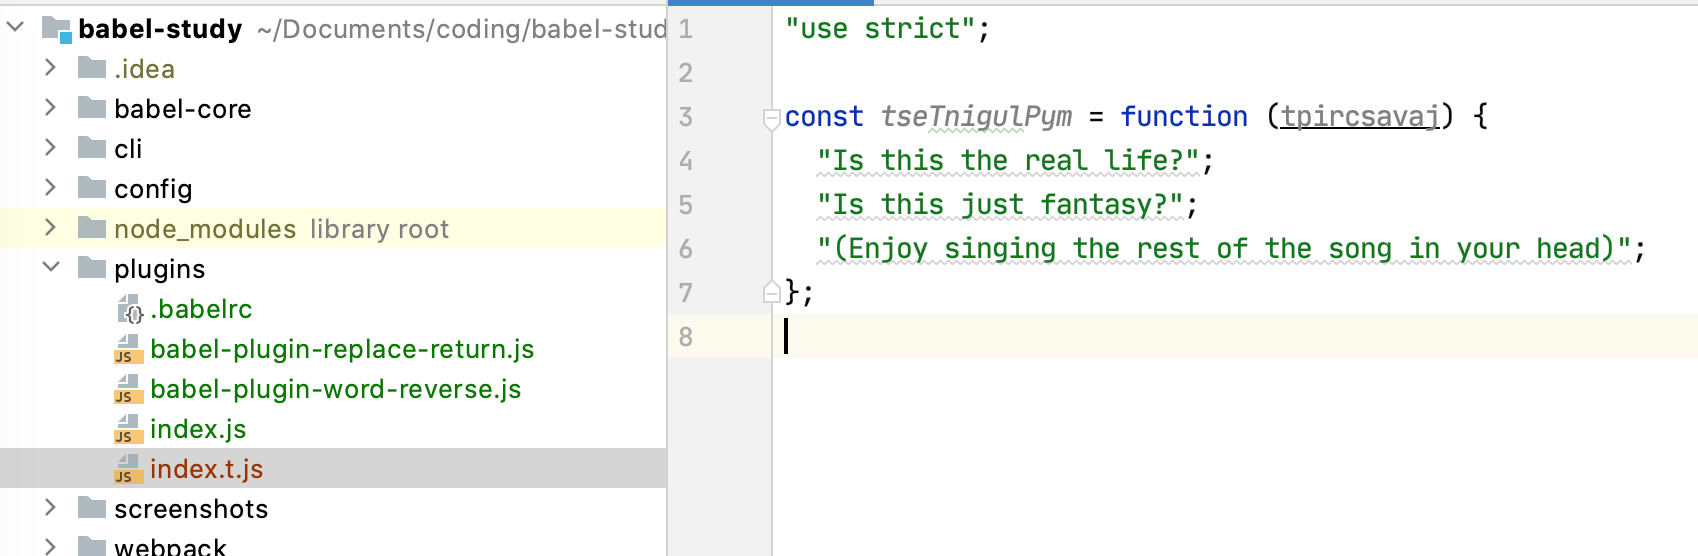Expand the babel-core folder chevron
This screenshot has width=1698, height=556.
coord(50,107)
